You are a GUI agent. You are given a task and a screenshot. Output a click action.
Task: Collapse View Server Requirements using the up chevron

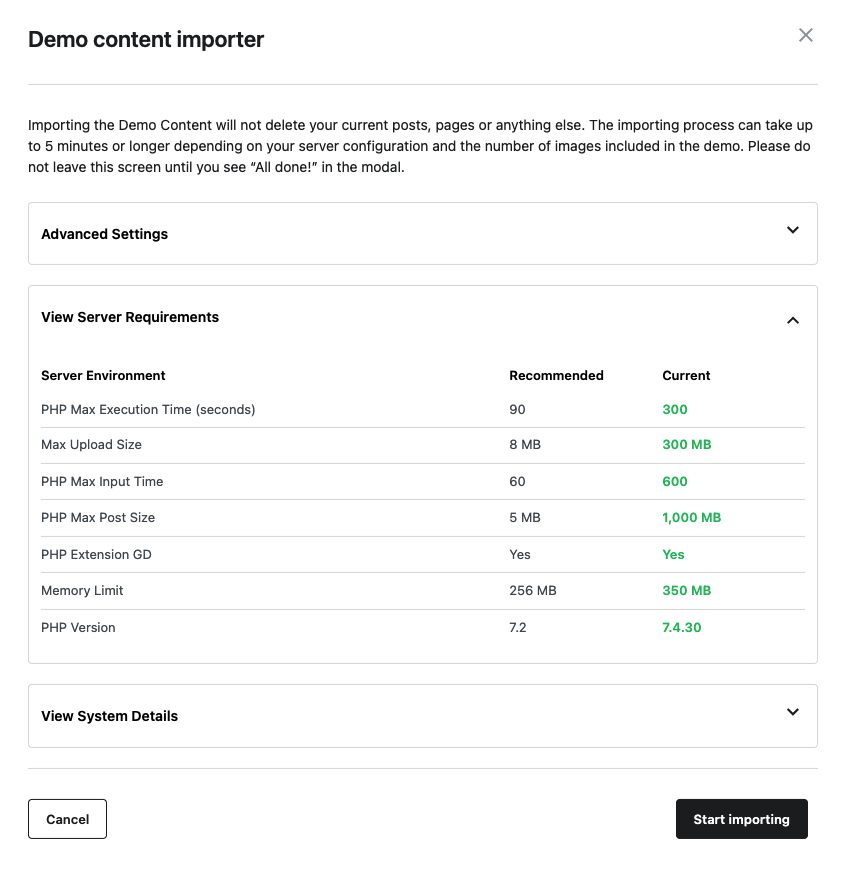point(792,320)
